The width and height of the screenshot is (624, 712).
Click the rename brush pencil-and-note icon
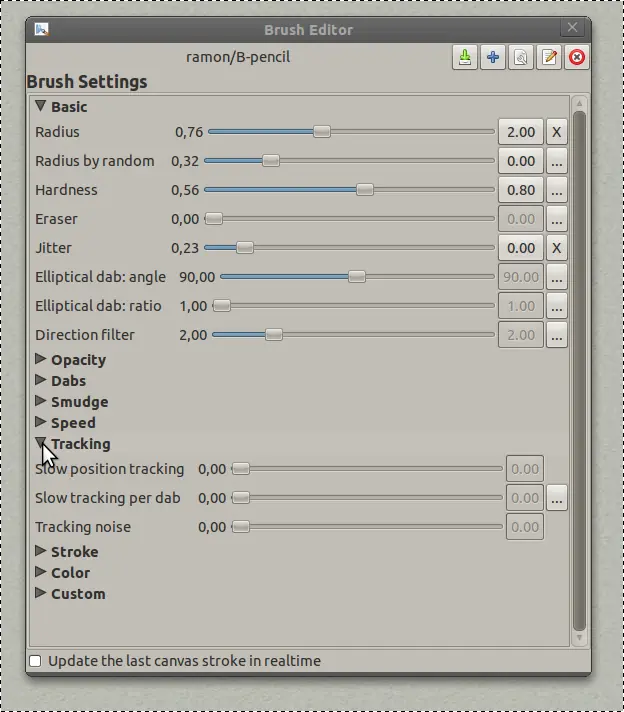pos(549,57)
